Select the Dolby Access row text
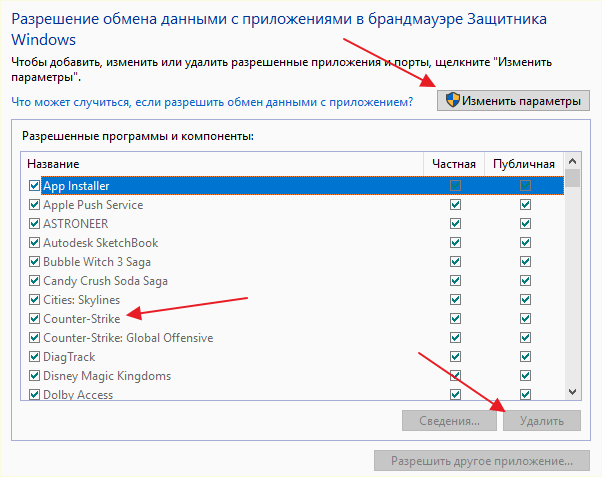The width and height of the screenshot is (602, 477). click(78, 394)
